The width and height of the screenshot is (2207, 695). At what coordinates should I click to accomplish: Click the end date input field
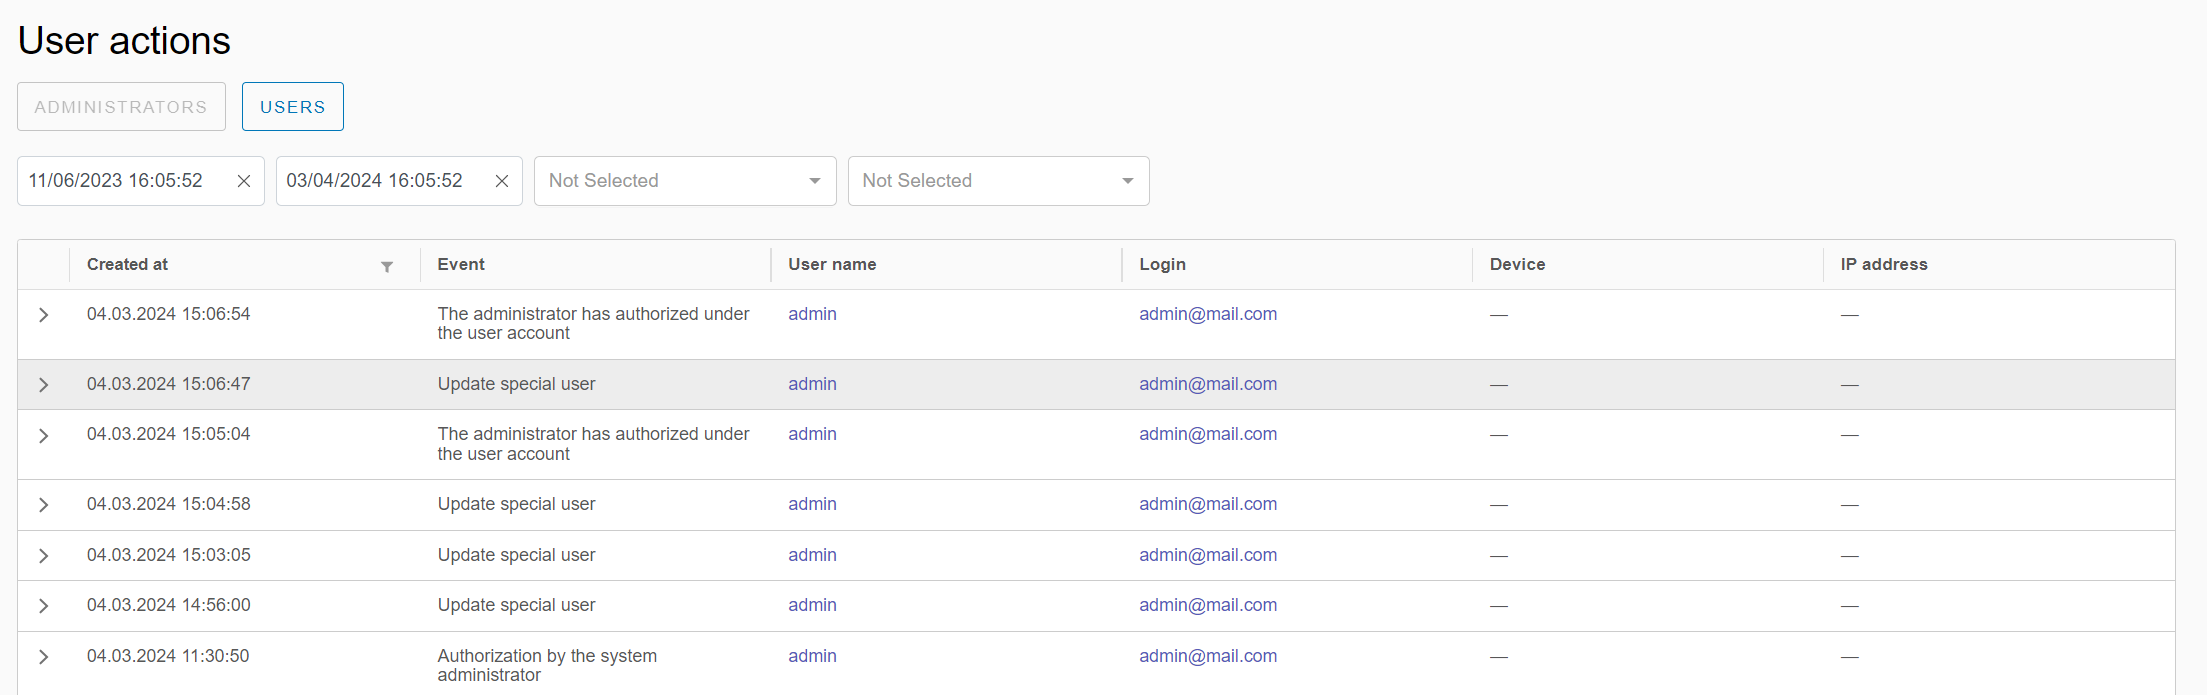tap(380, 181)
